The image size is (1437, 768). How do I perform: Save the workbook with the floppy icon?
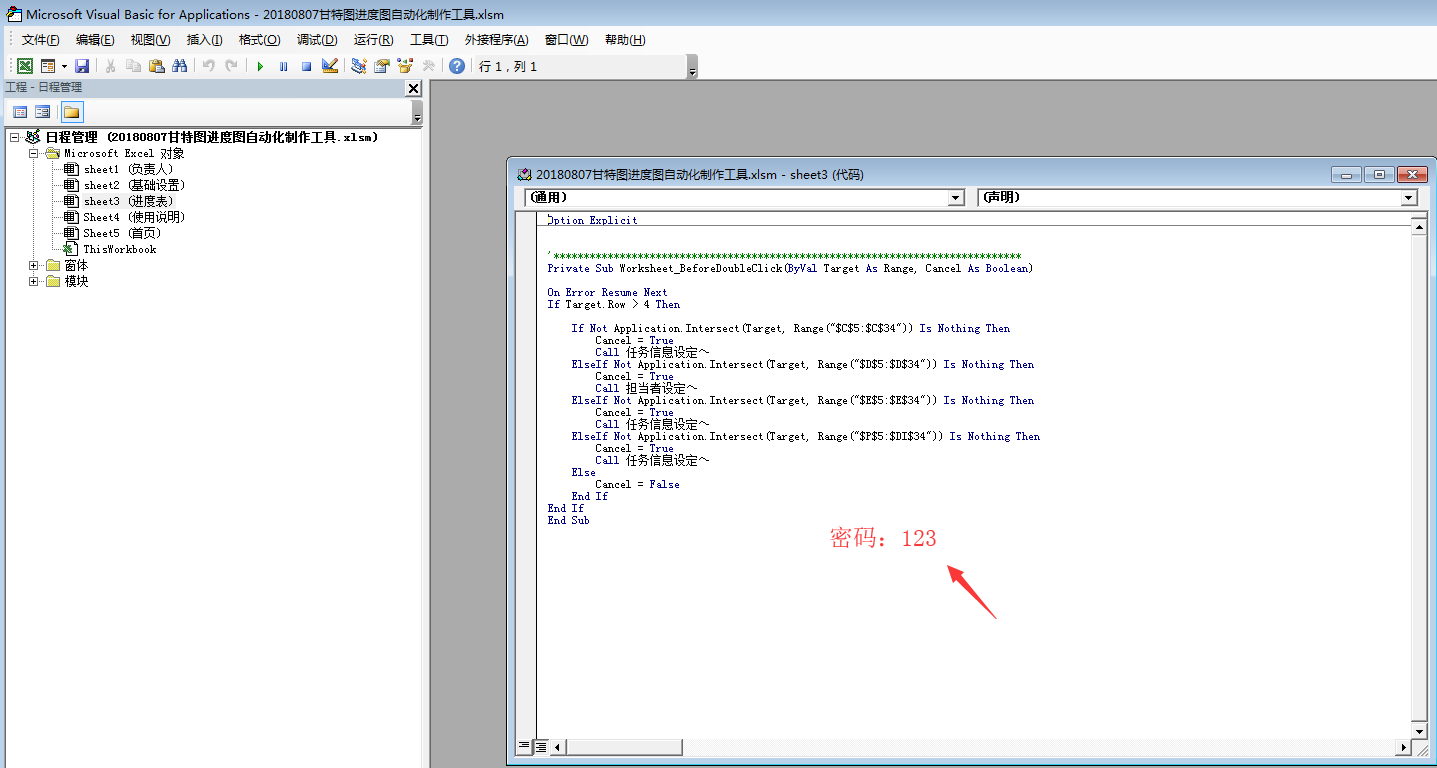click(x=82, y=66)
